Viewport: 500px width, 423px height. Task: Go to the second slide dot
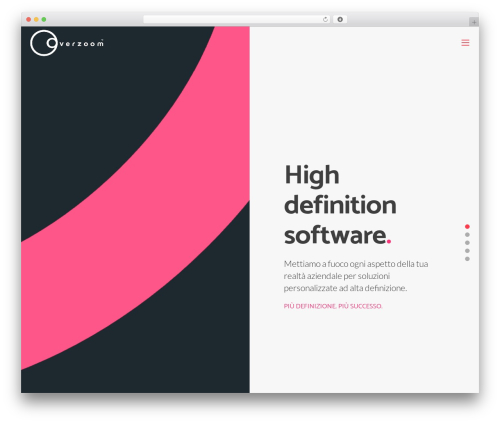[467, 235]
